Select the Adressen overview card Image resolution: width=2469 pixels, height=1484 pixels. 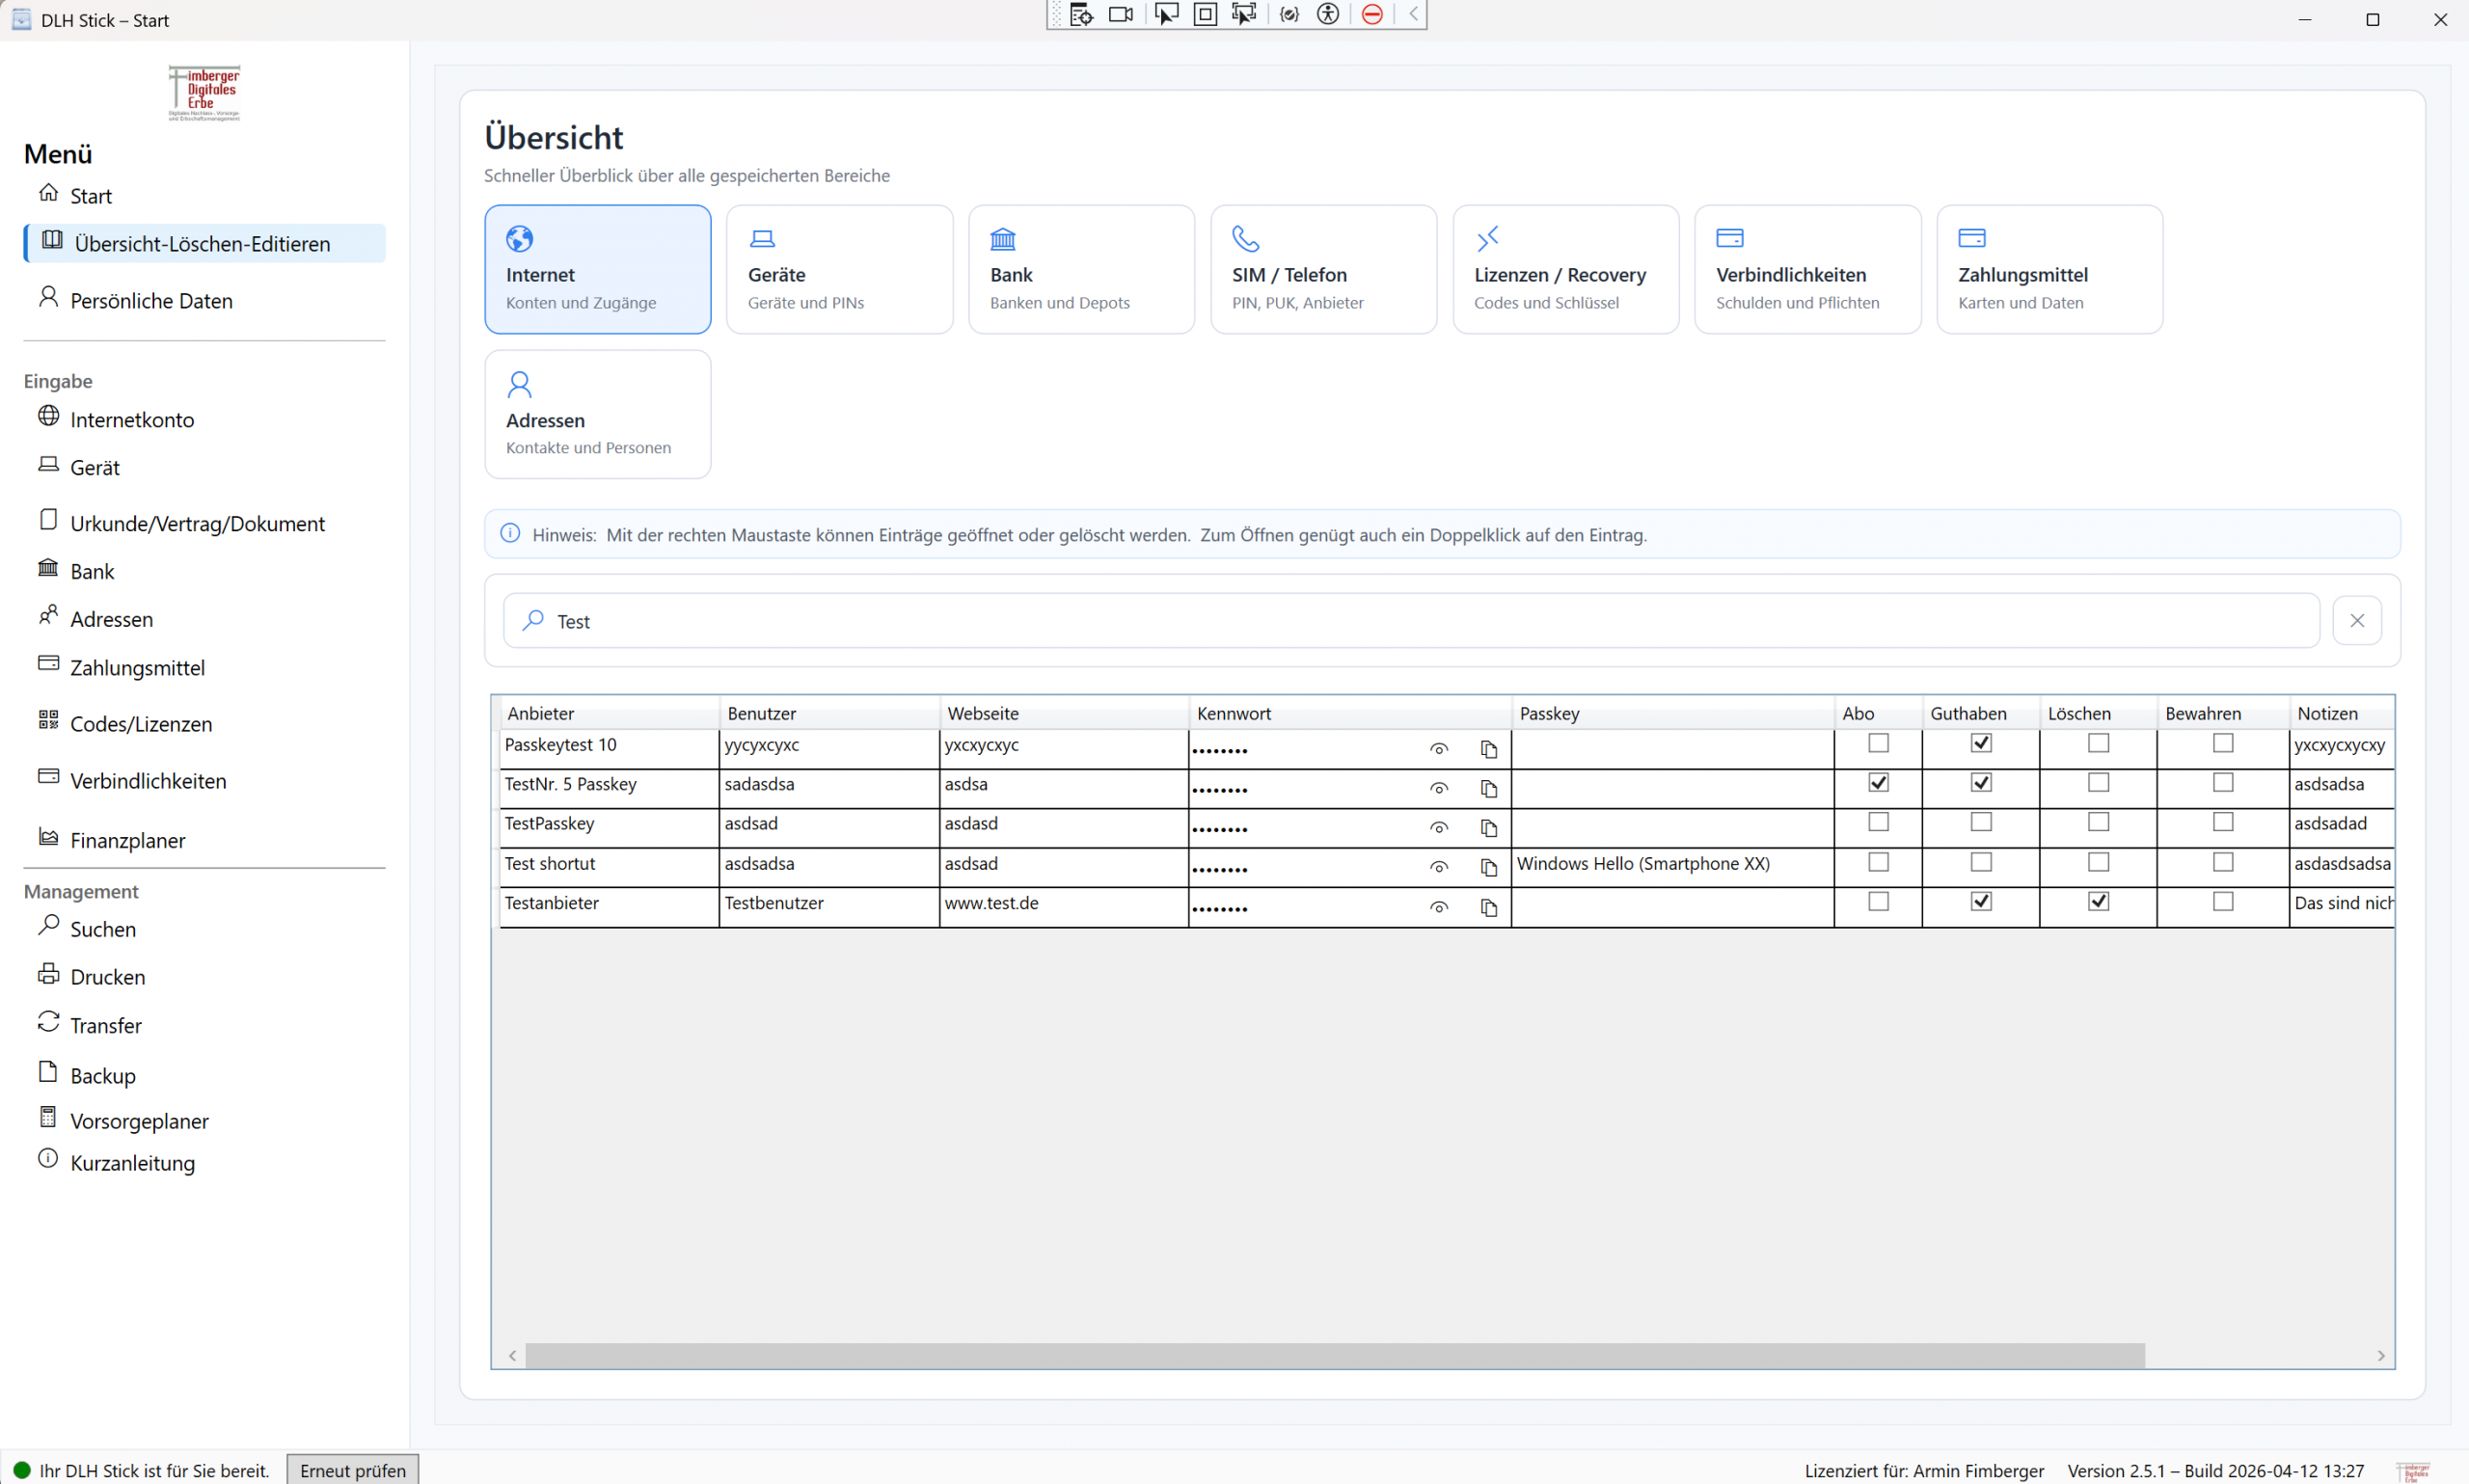597,414
